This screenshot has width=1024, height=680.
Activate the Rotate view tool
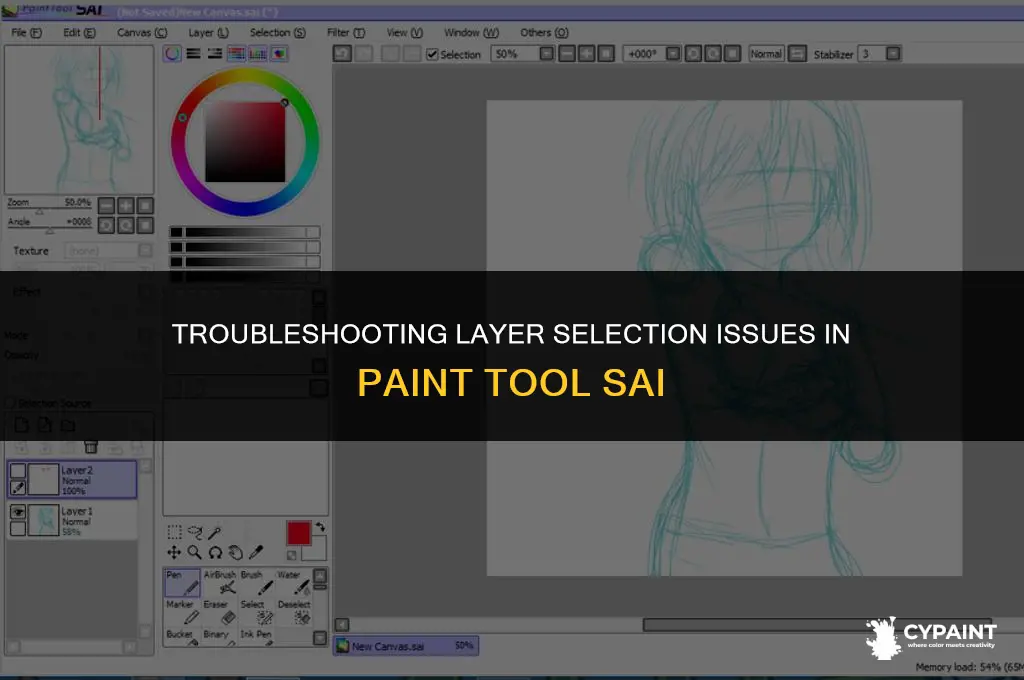pyautogui.click(x=215, y=553)
